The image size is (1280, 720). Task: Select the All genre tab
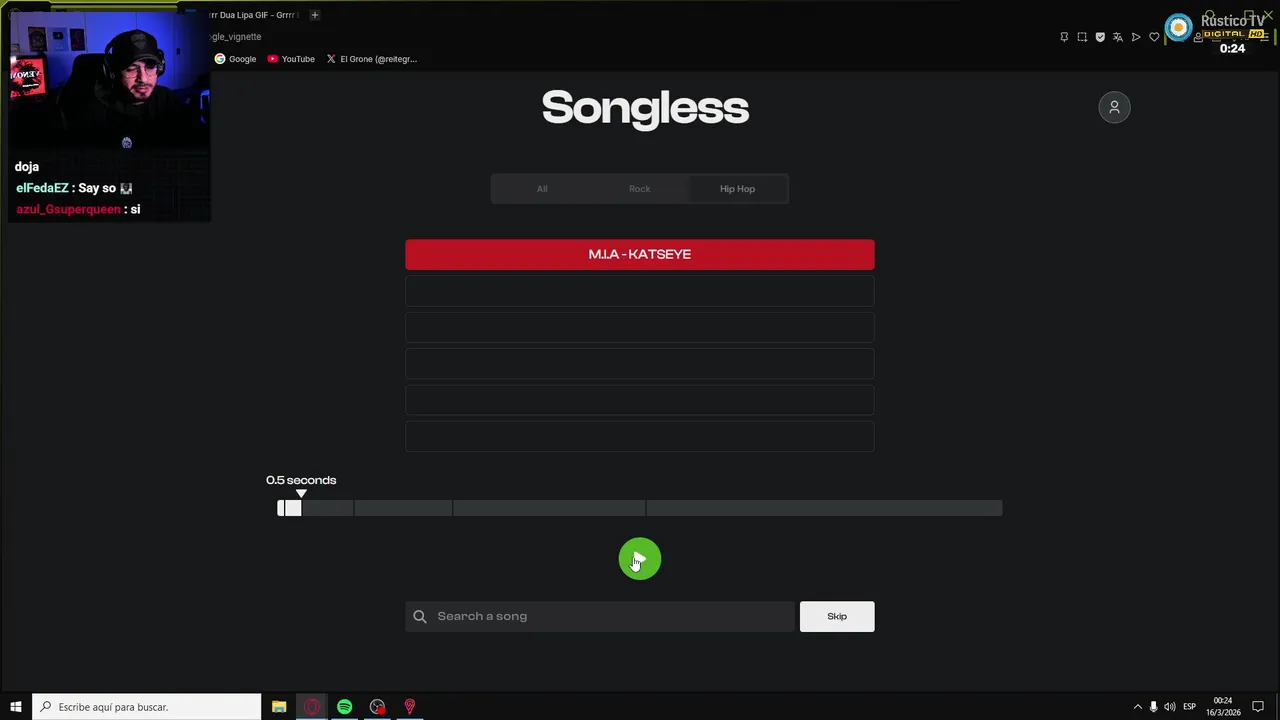542,189
